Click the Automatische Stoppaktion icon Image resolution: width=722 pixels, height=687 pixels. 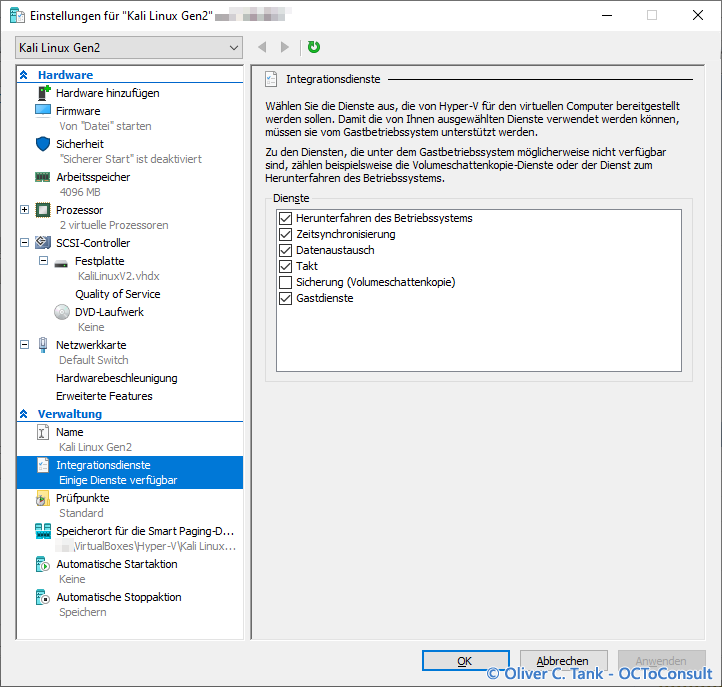click(42, 597)
